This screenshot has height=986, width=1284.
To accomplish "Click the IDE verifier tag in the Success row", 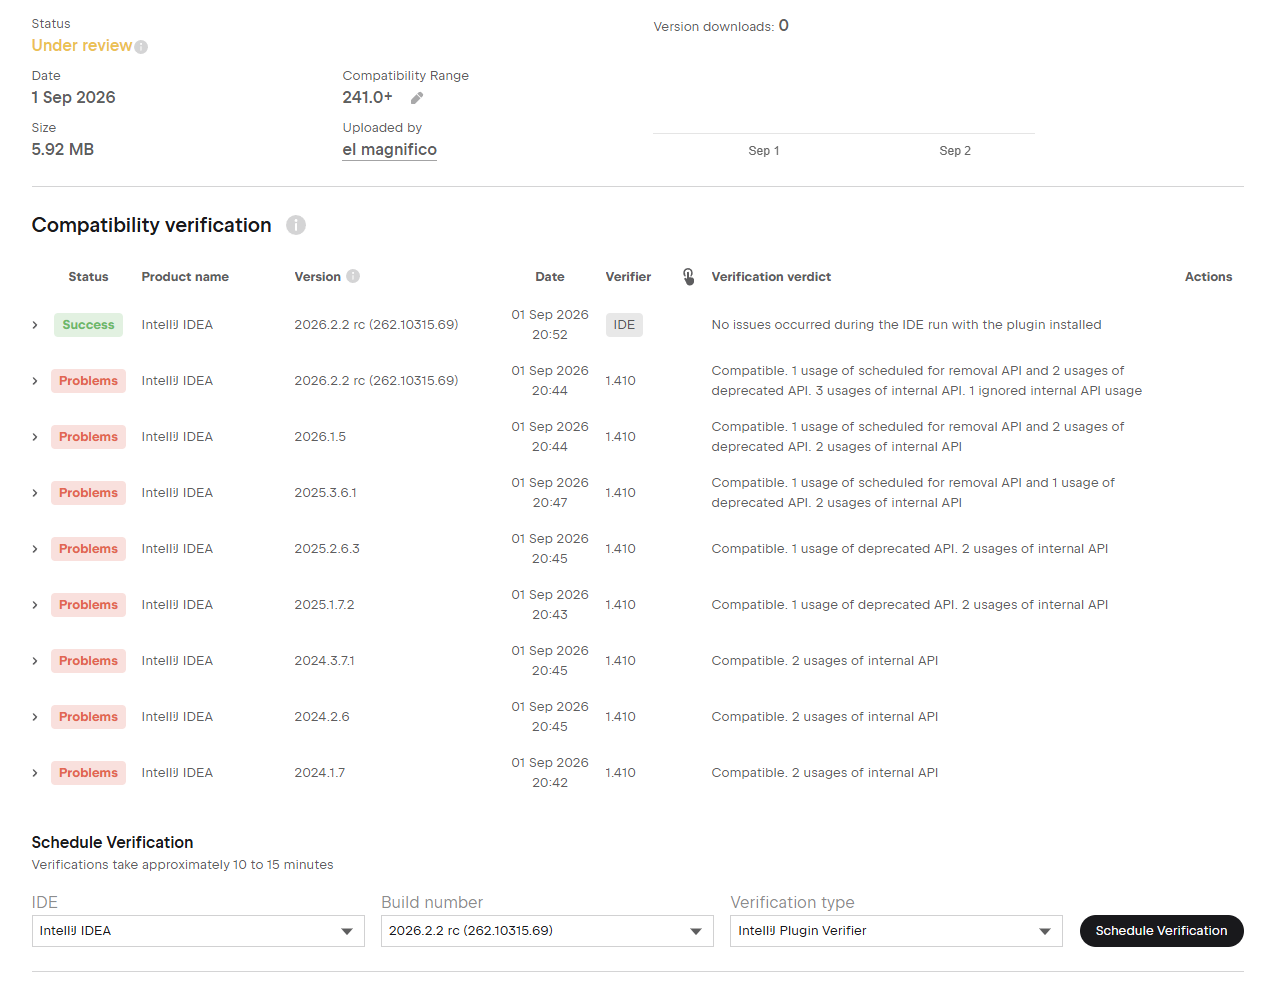I will coord(624,325).
